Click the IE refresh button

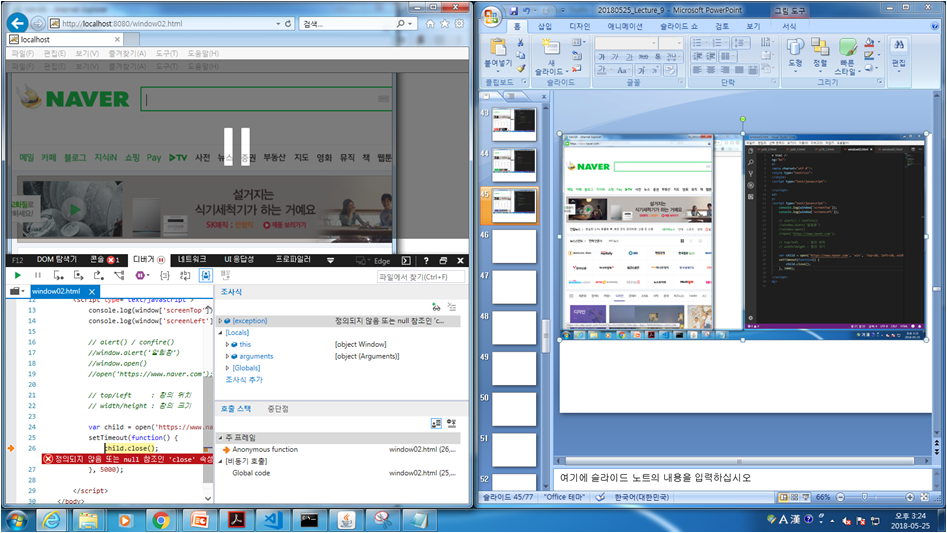[288, 24]
